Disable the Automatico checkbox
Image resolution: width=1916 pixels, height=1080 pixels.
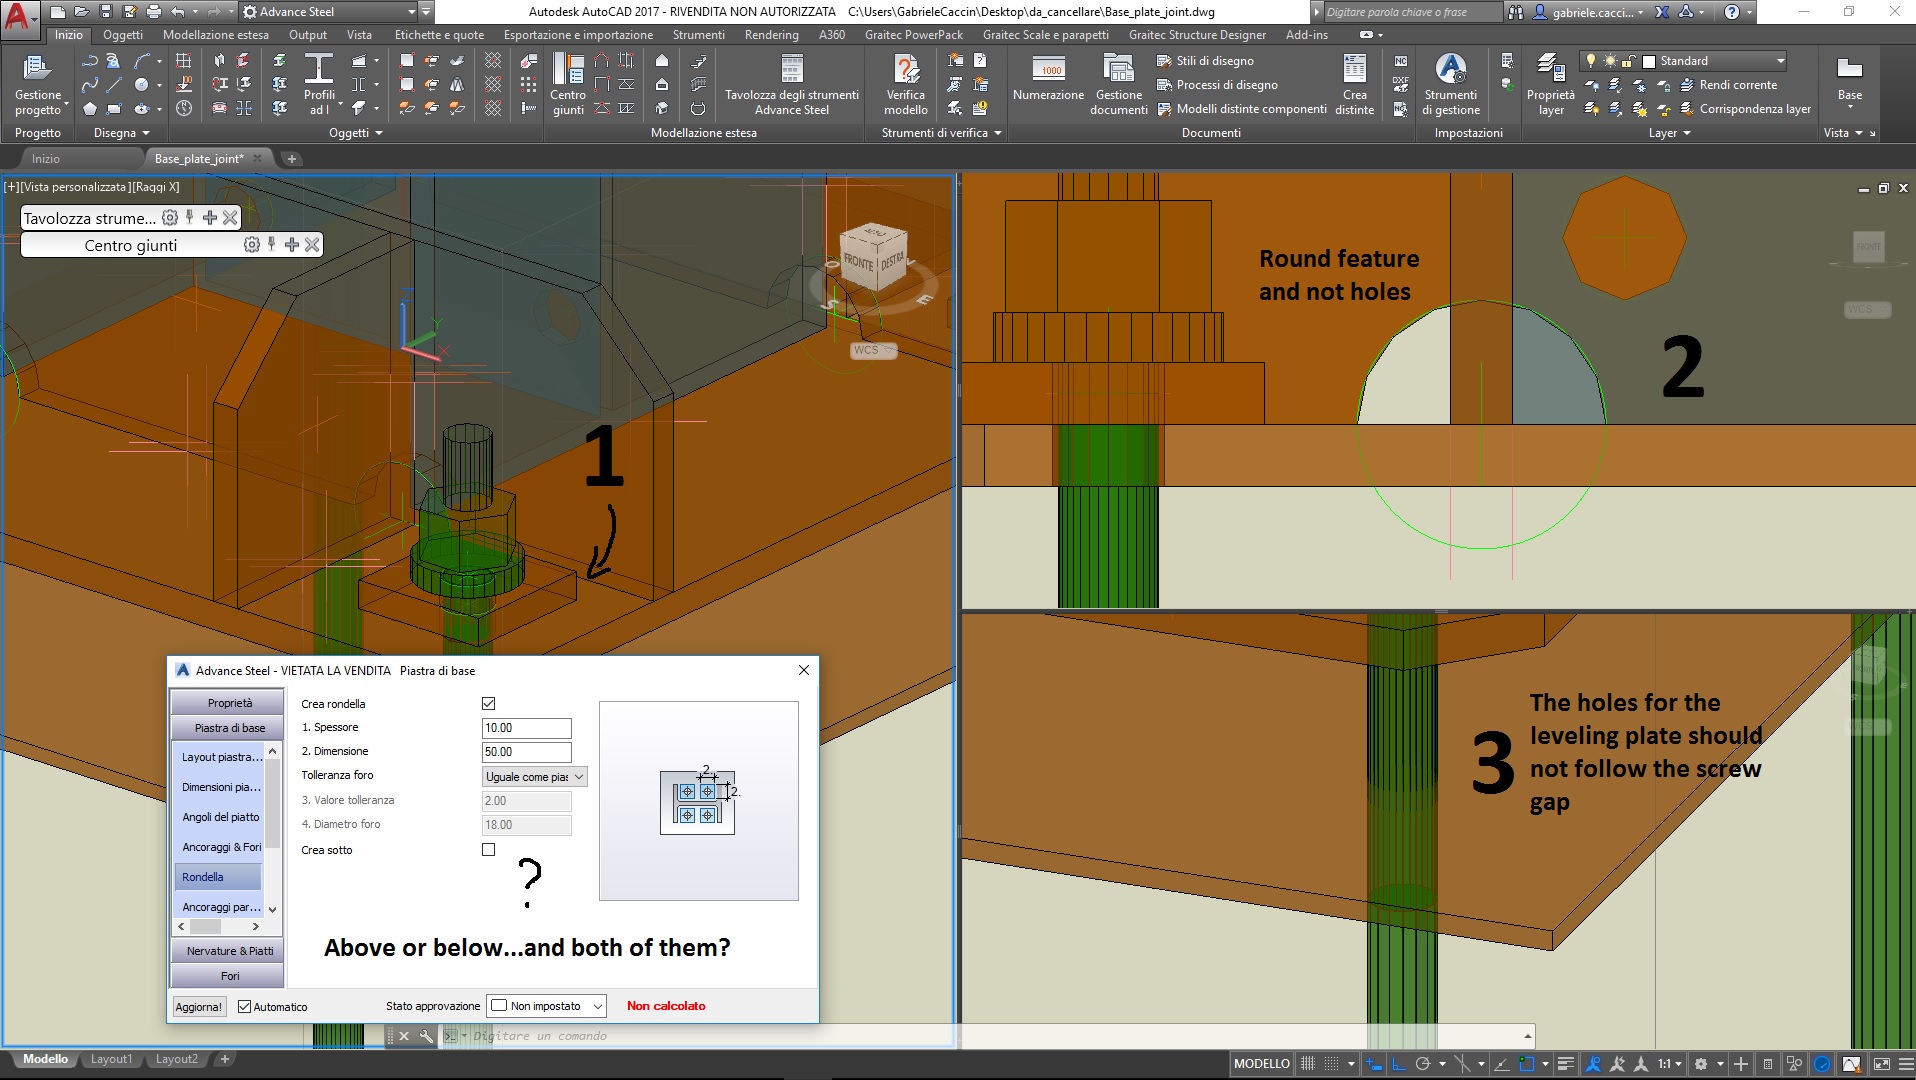(x=245, y=1006)
